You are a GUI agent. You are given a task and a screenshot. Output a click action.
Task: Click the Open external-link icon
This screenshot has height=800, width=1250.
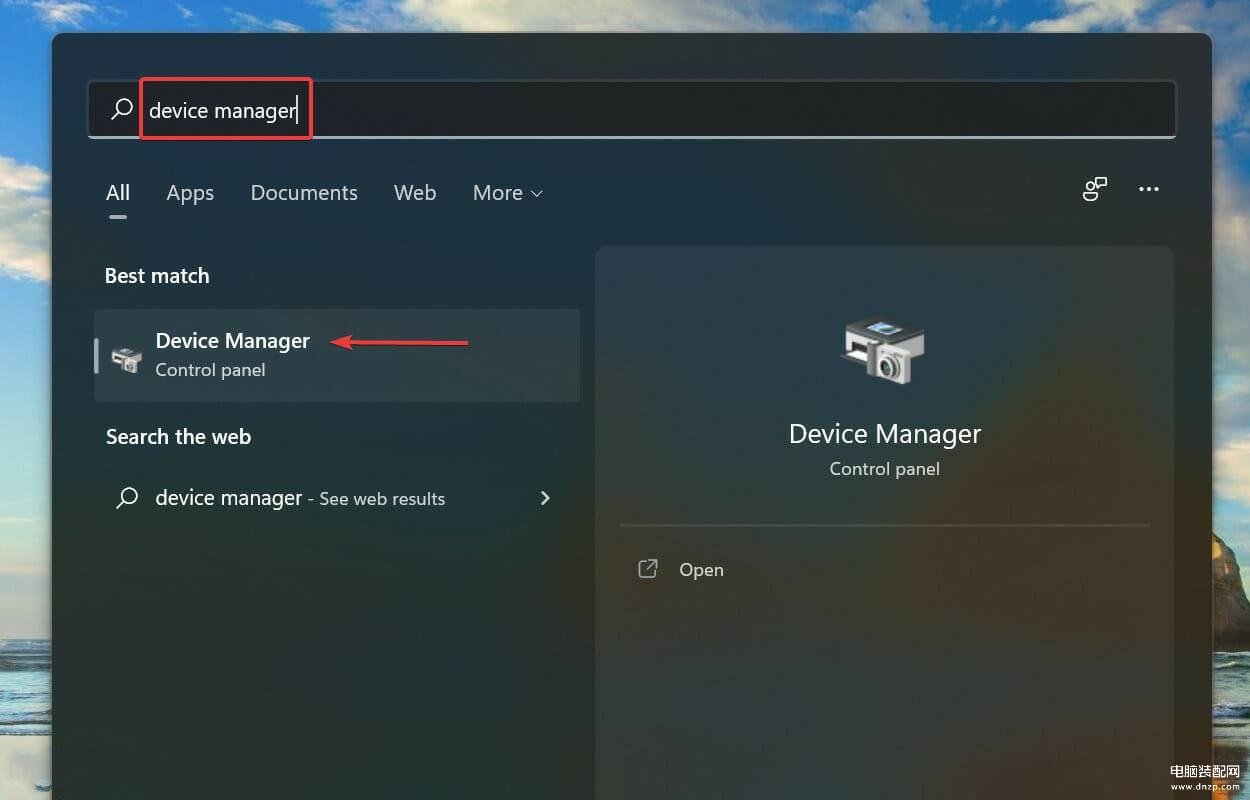pos(648,569)
